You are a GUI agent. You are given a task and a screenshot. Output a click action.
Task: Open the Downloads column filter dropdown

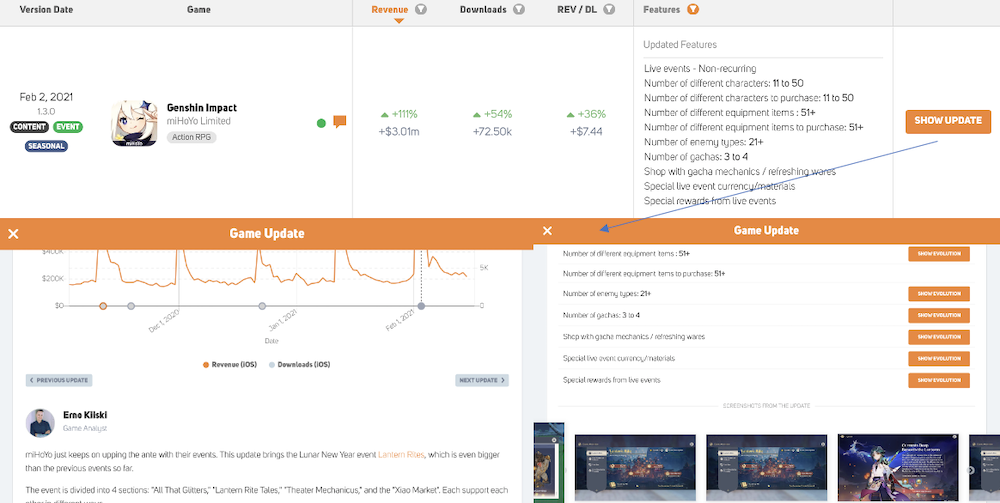coord(519,10)
